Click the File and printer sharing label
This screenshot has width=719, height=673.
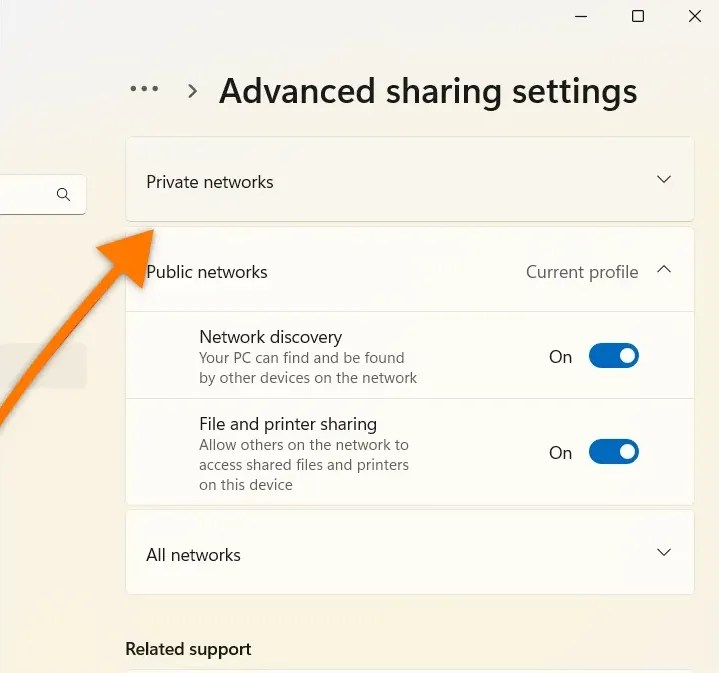288,424
